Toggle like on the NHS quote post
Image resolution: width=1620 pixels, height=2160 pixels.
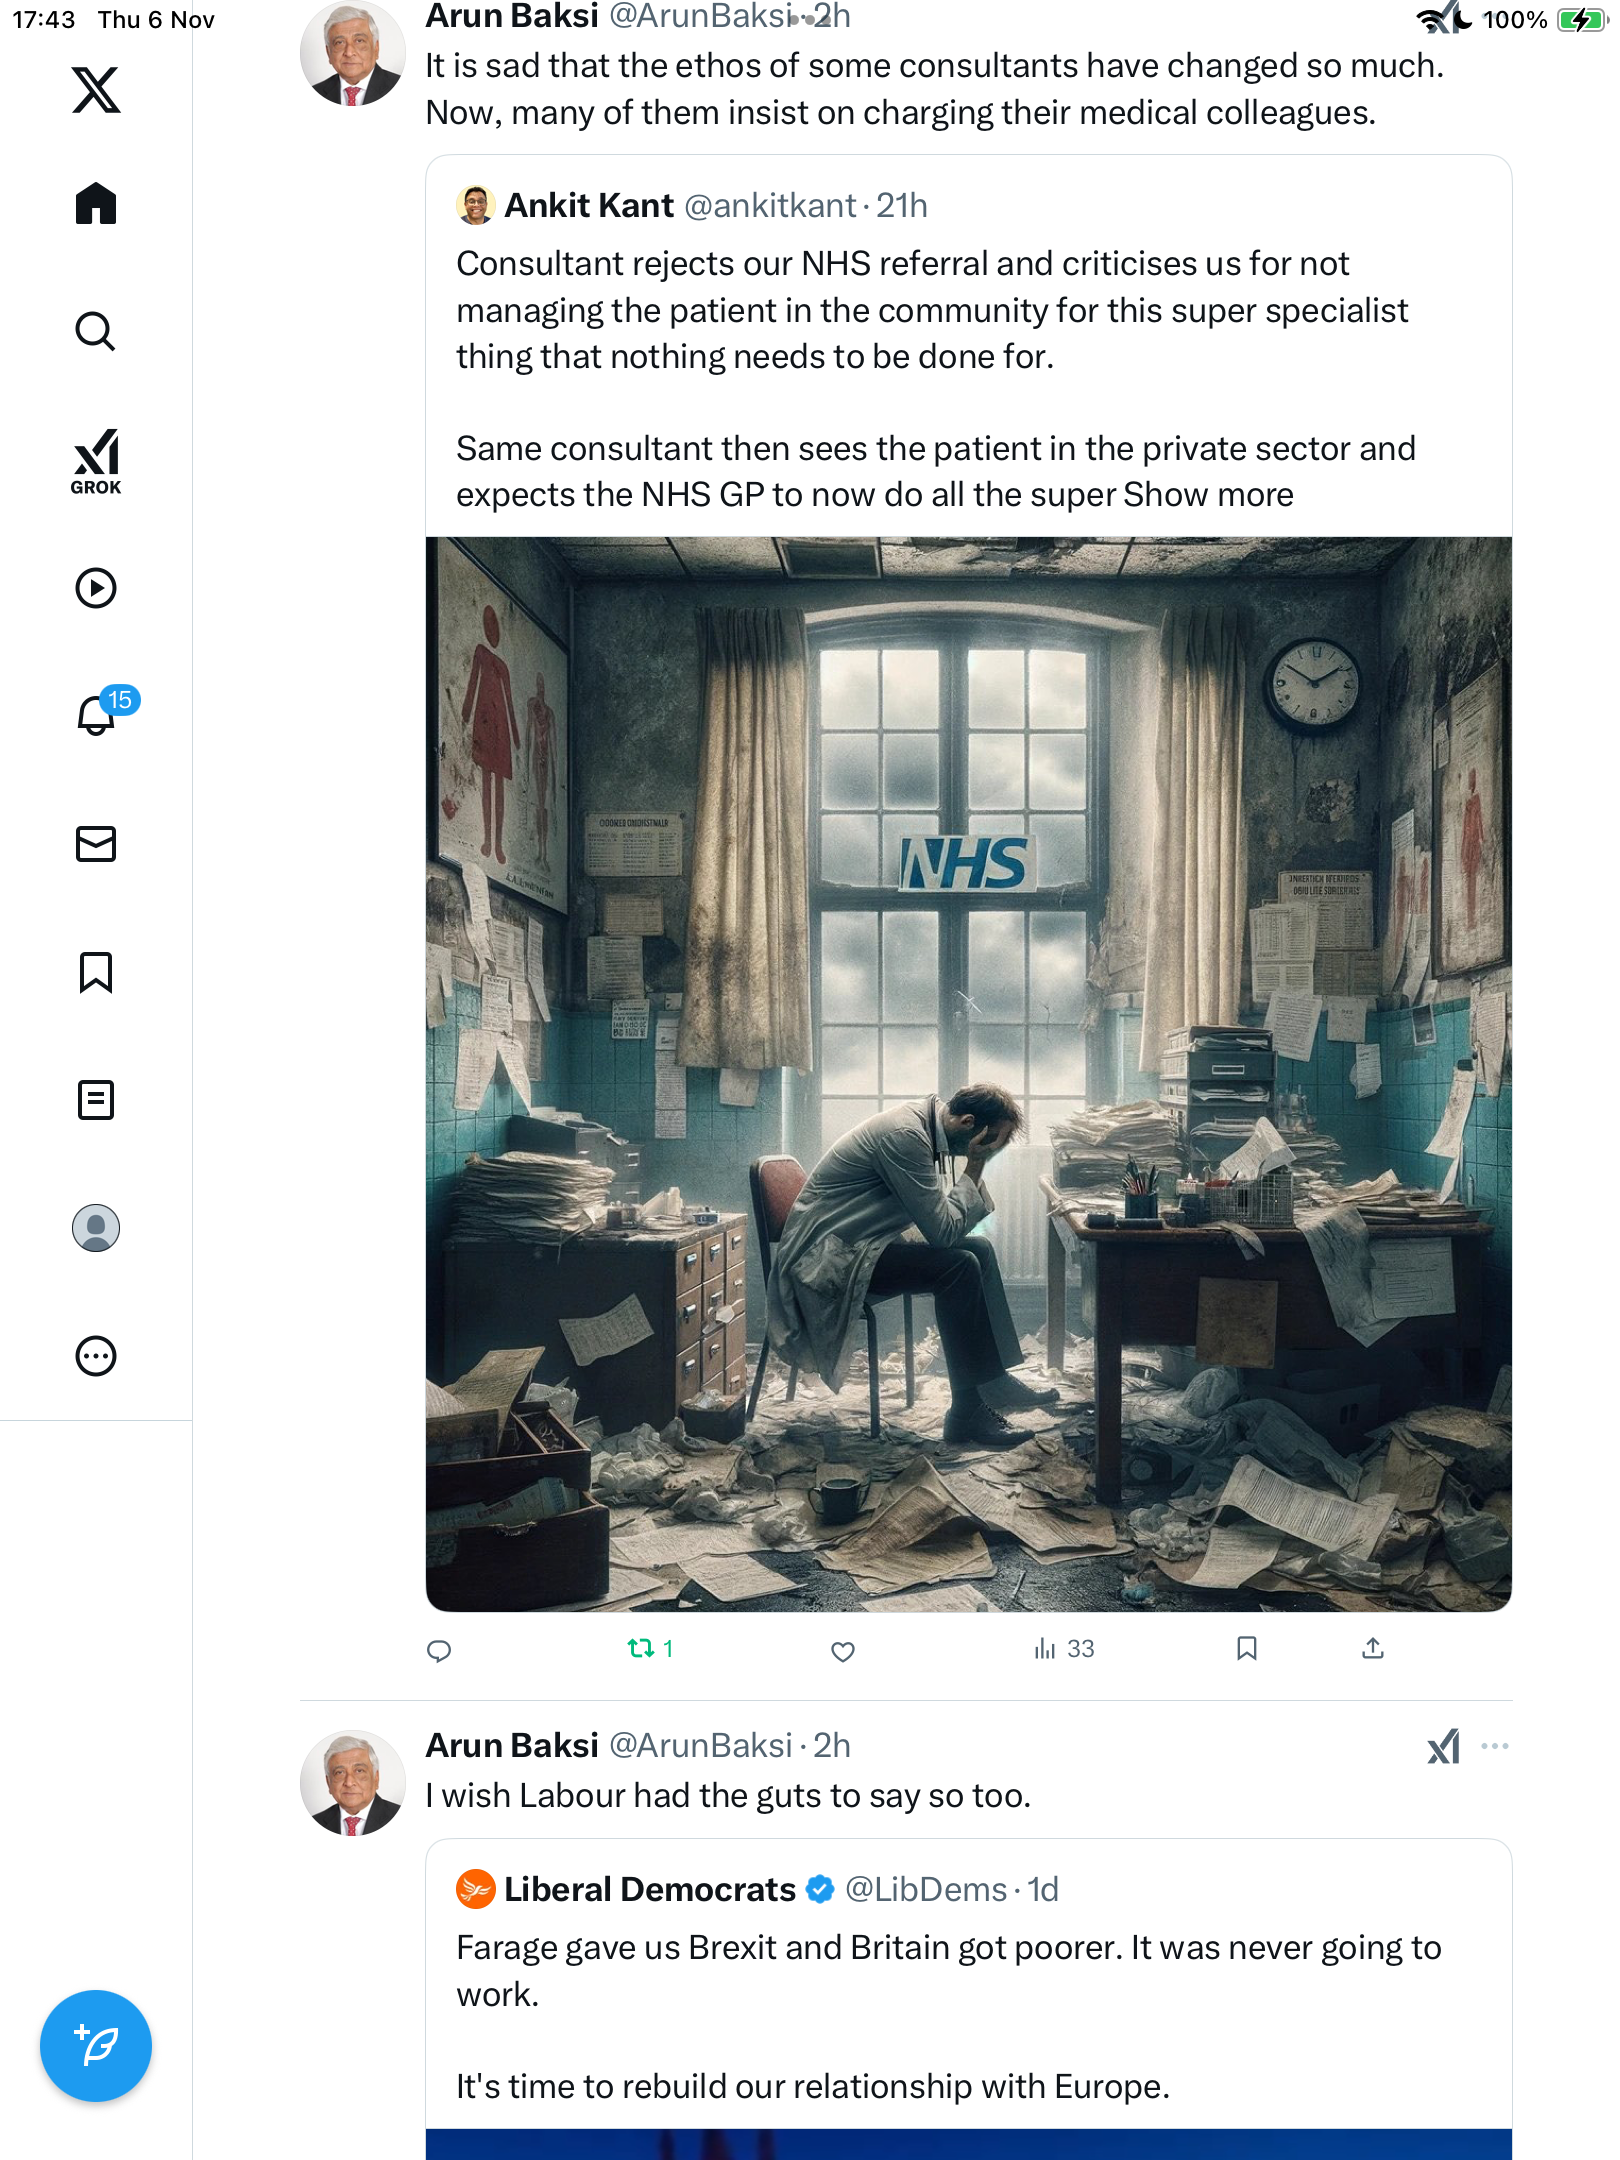[843, 1651]
